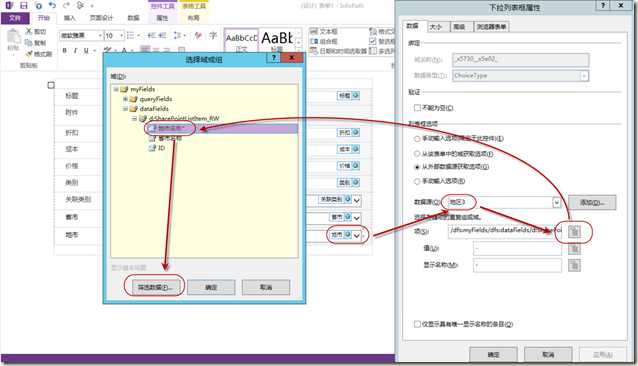Toggle the checkbox at top-left of the form table
The width and height of the screenshot is (638, 366).
(x=51, y=85)
